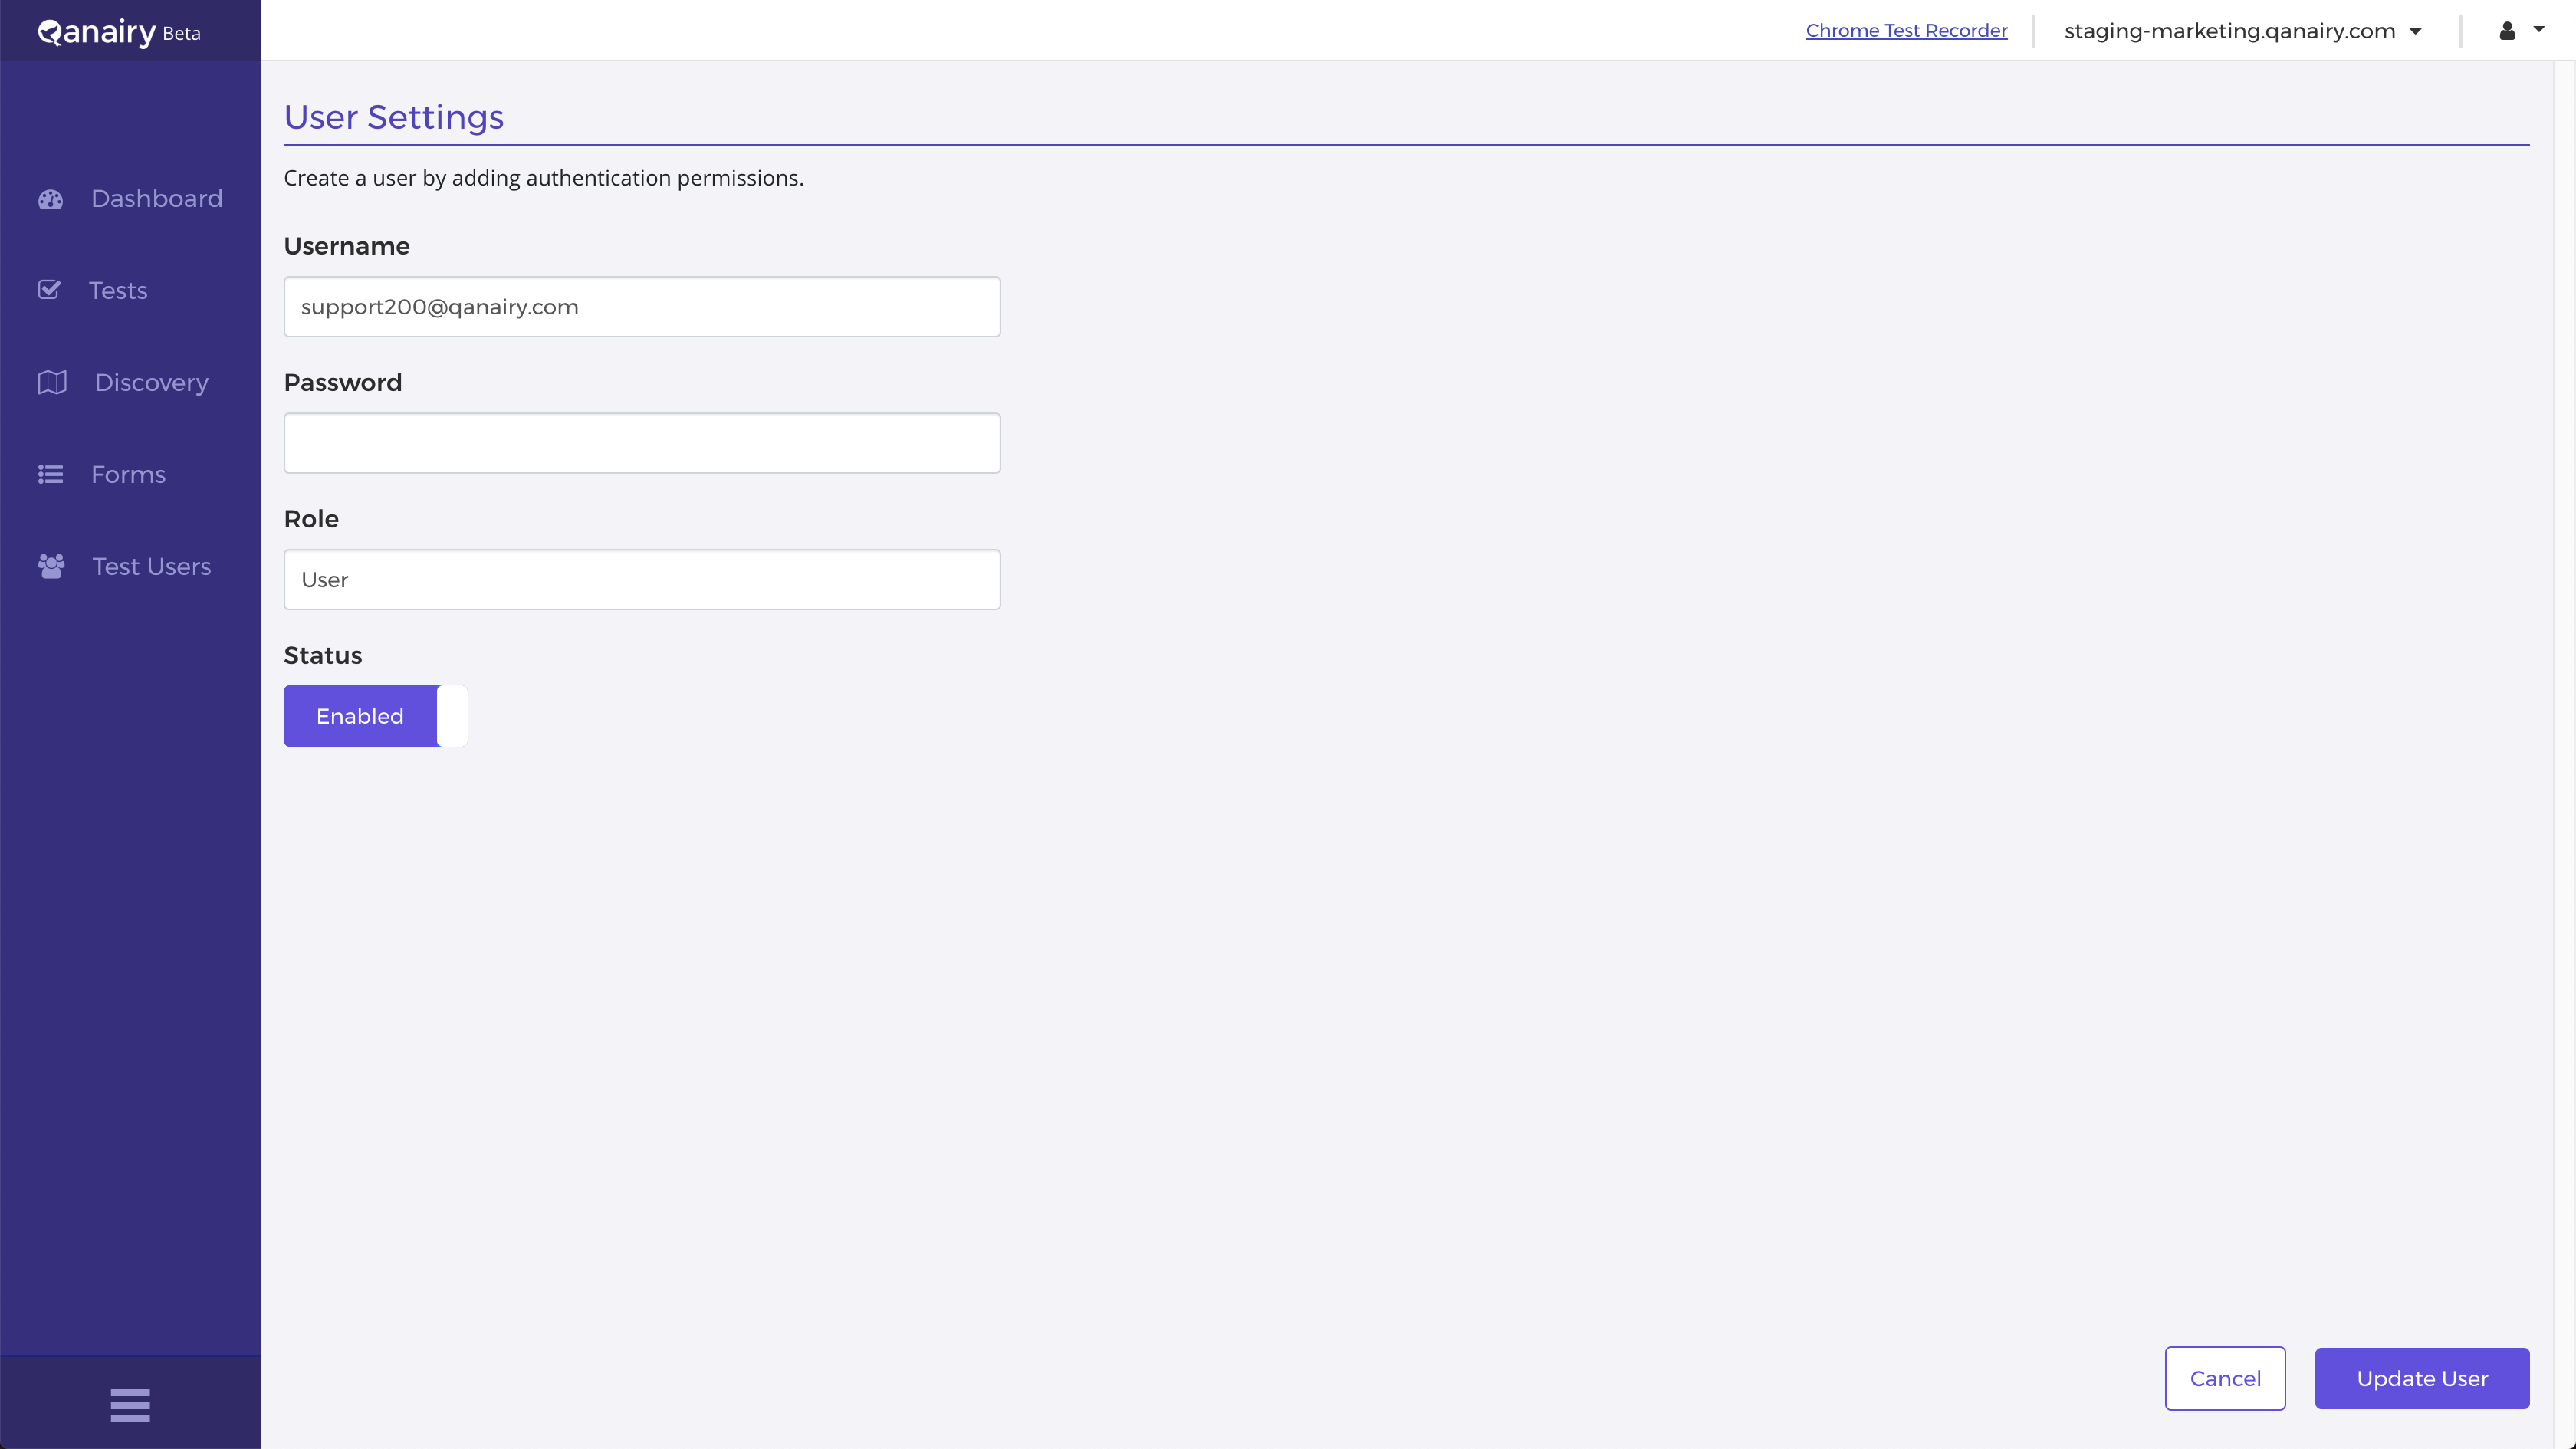Expand the staging-marketing.qanairy.com domain dropdown
Image resolution: width=2576 pixels, height=1449 pixels.
(x=2243, y=31)
